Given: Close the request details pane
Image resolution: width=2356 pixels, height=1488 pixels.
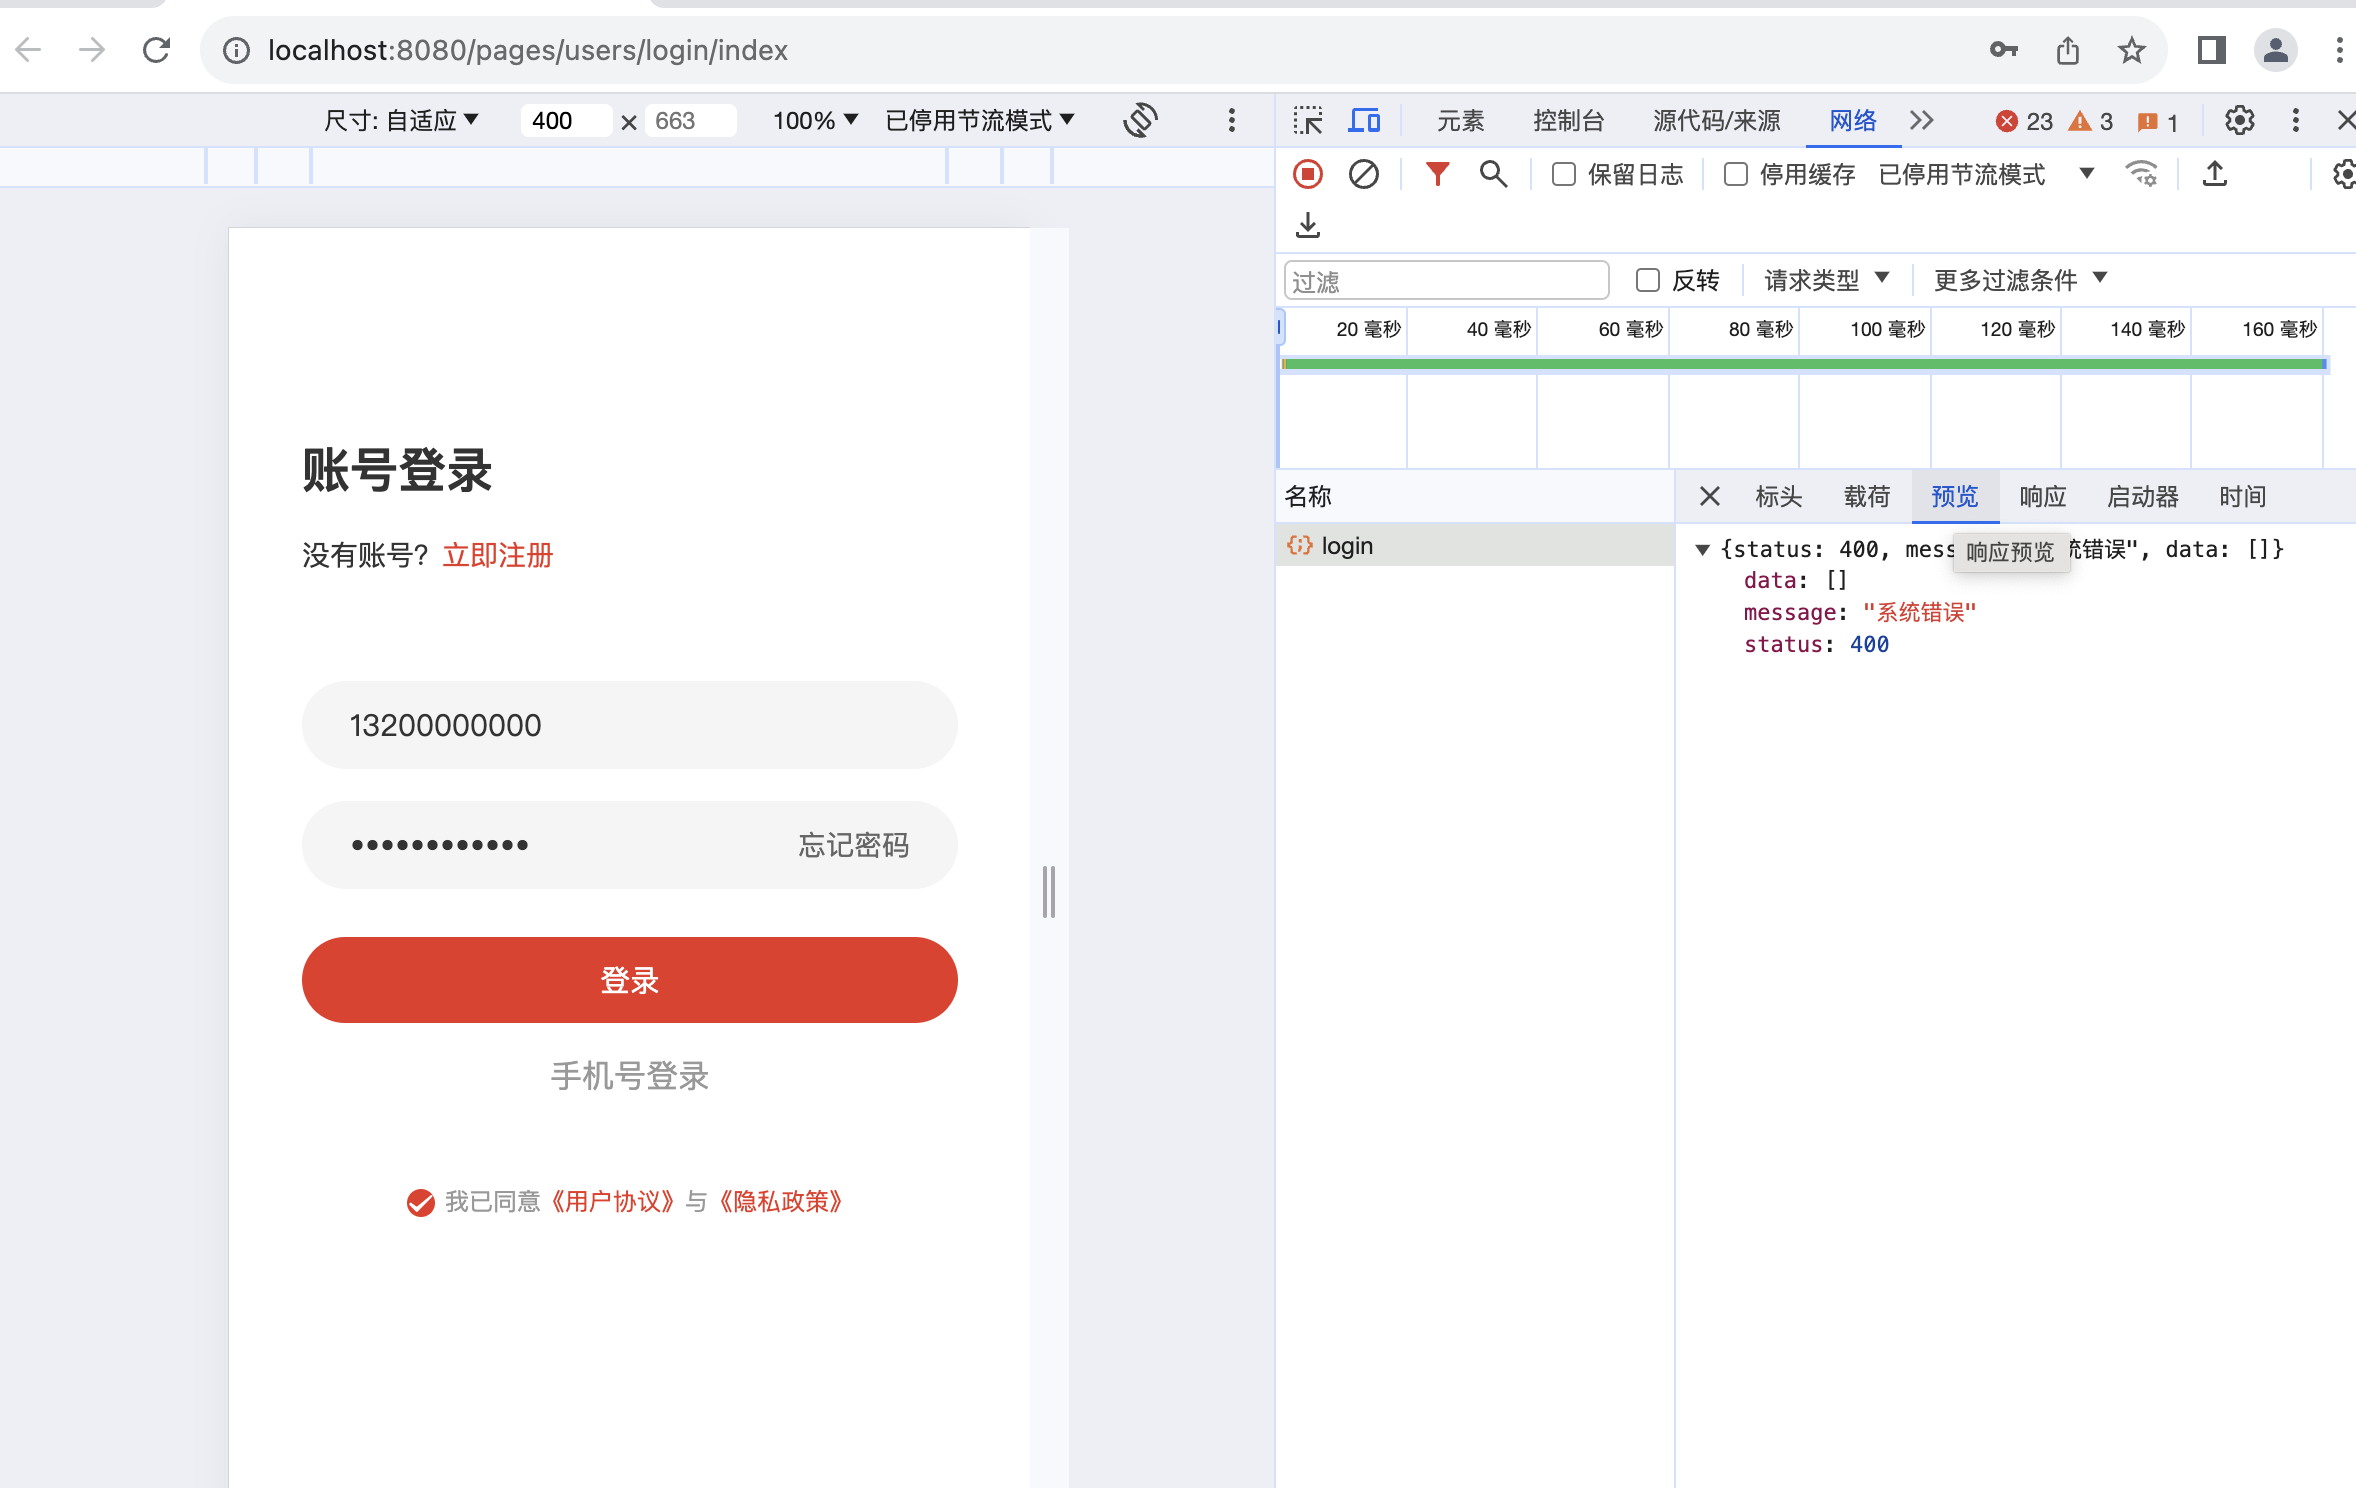Looking at the screenshot, I should click(x=1710, y=497).
